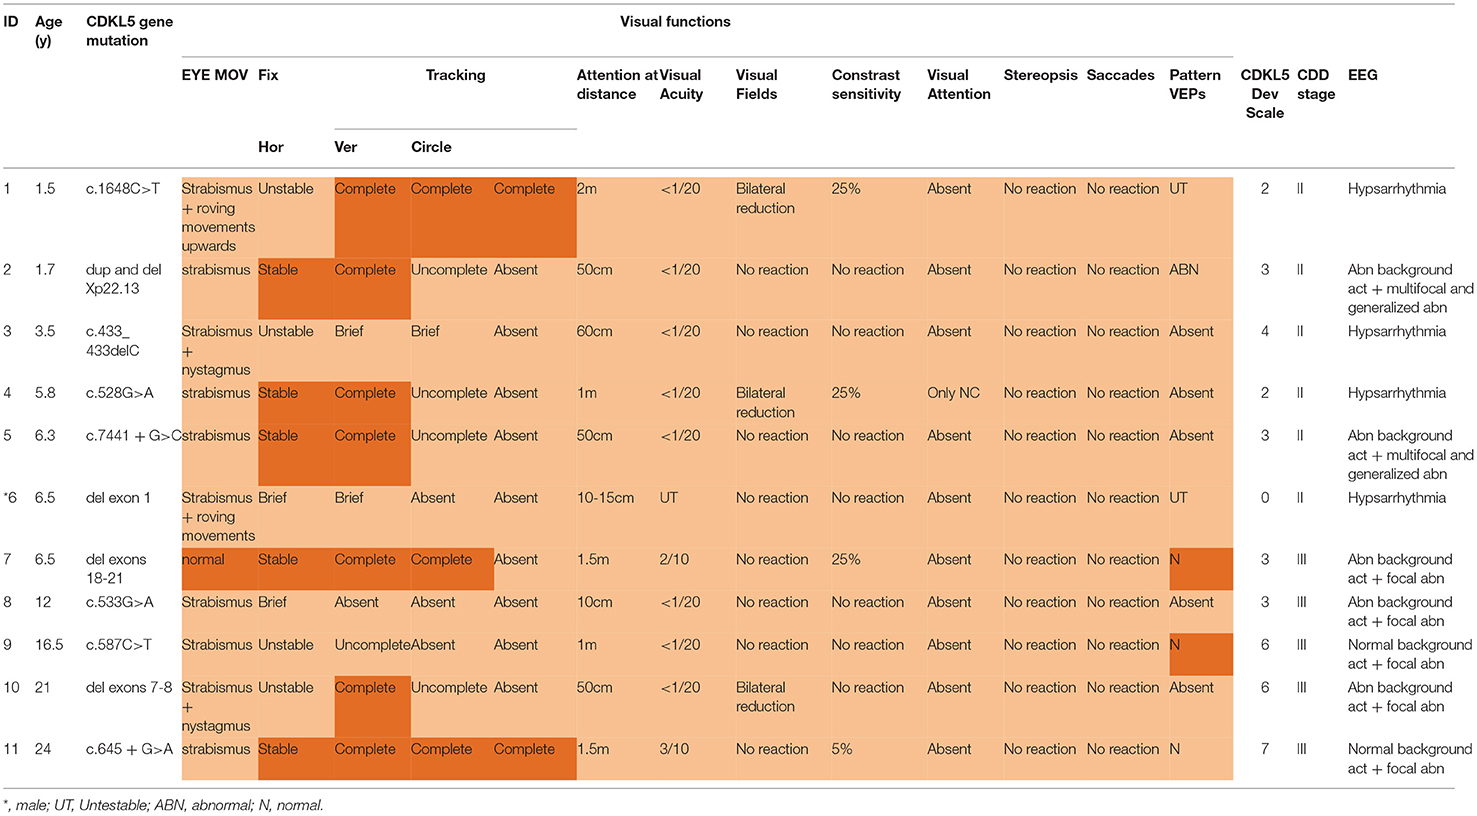Click Dev Scale value '7'
Viewport: 1477px width, 816px height.
pos(1265,749)
